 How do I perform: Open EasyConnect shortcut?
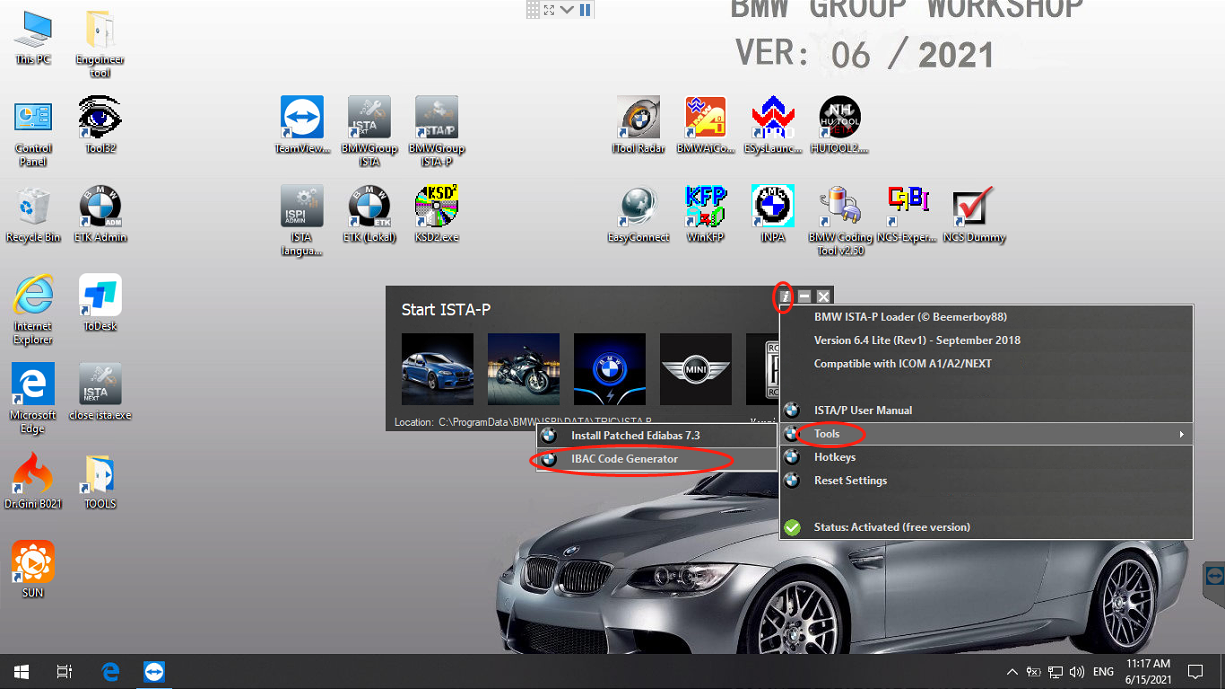[639, 214]
